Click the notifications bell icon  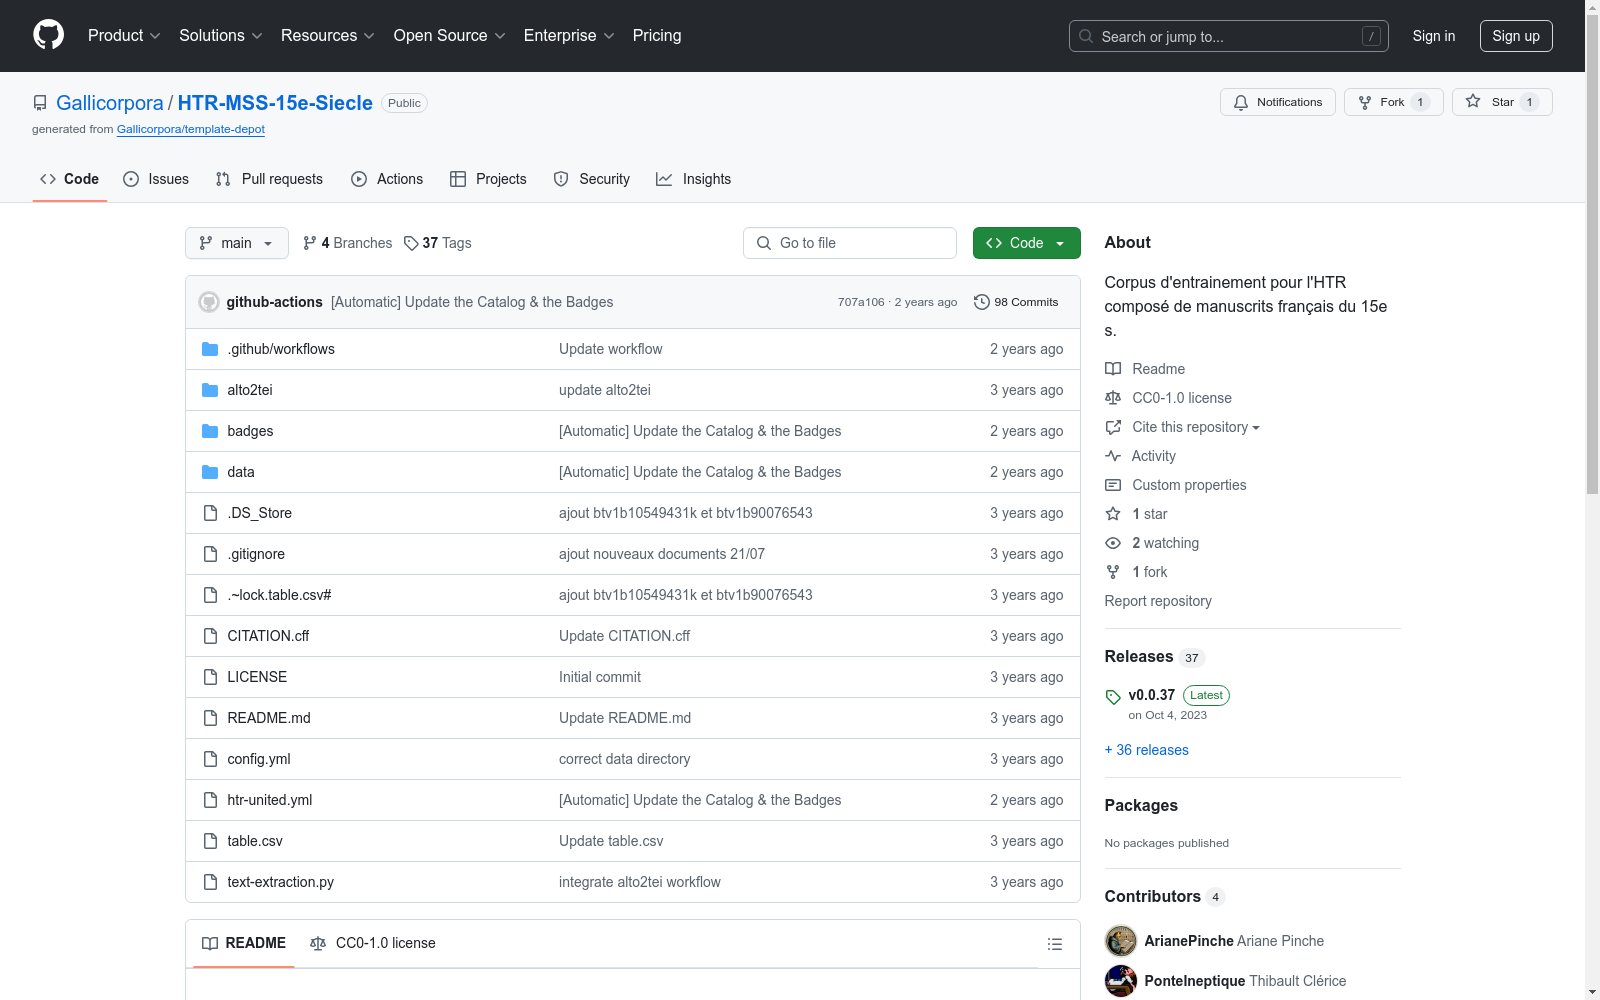1241,103
